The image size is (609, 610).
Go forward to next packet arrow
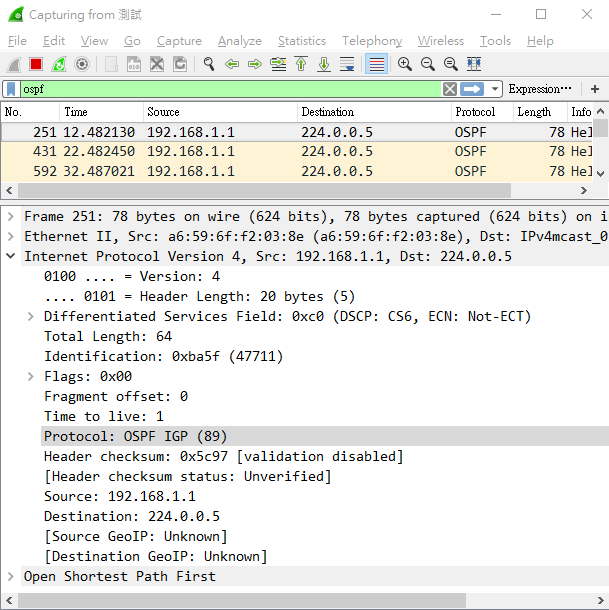click(255, 64)
